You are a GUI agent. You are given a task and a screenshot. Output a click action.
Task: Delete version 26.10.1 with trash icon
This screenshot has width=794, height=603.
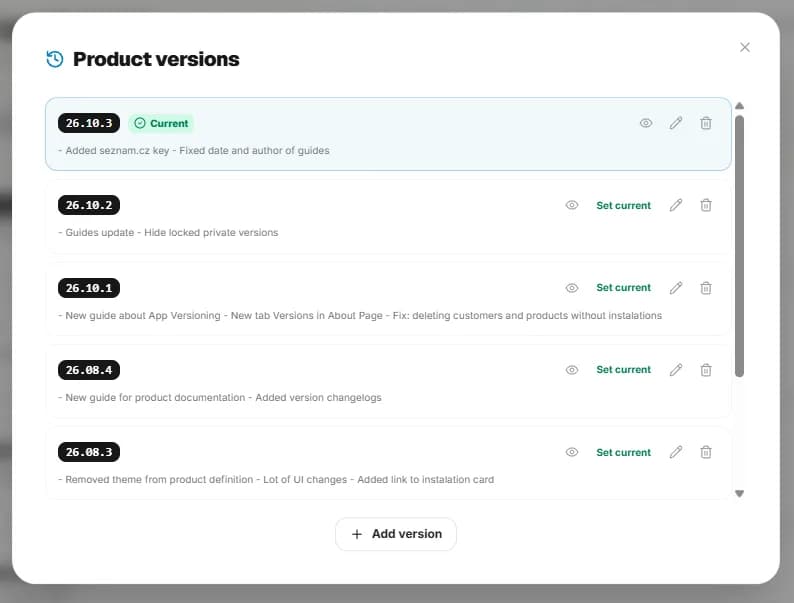click(705, 288)
